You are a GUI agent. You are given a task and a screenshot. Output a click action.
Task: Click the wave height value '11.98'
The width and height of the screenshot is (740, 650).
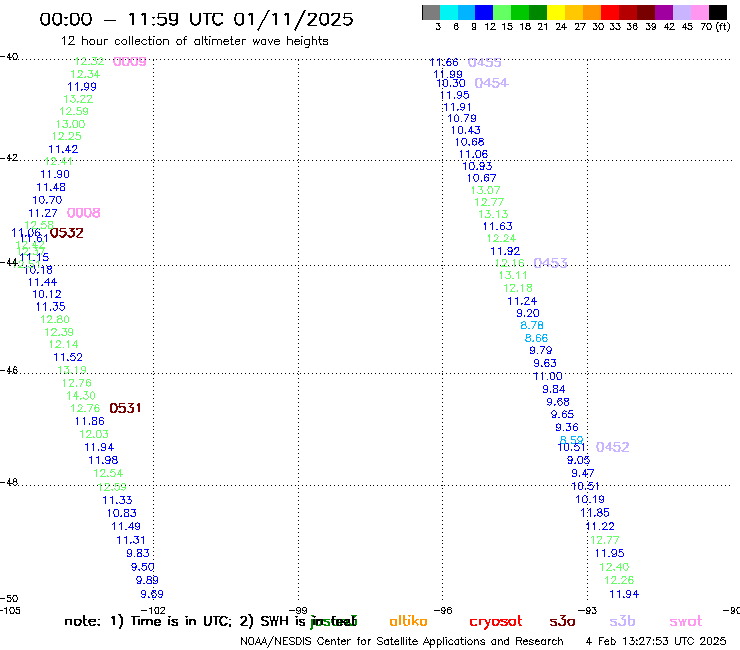[x=103, y=460]
